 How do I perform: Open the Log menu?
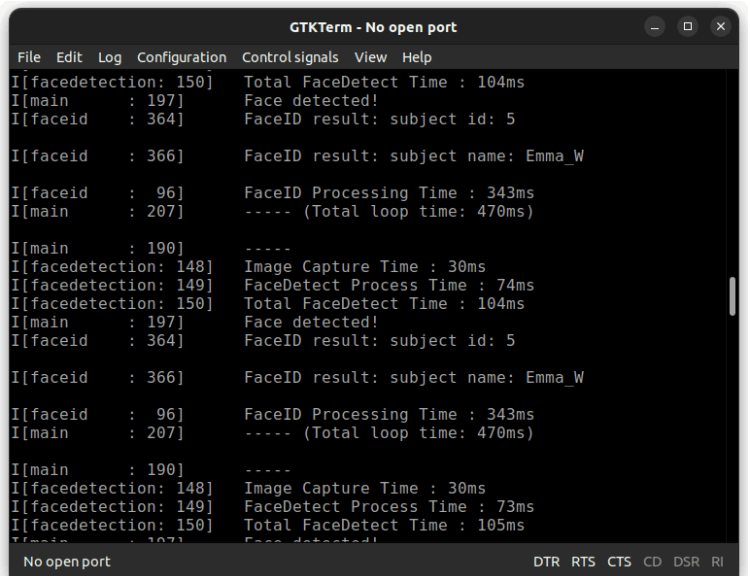point(110,57)
